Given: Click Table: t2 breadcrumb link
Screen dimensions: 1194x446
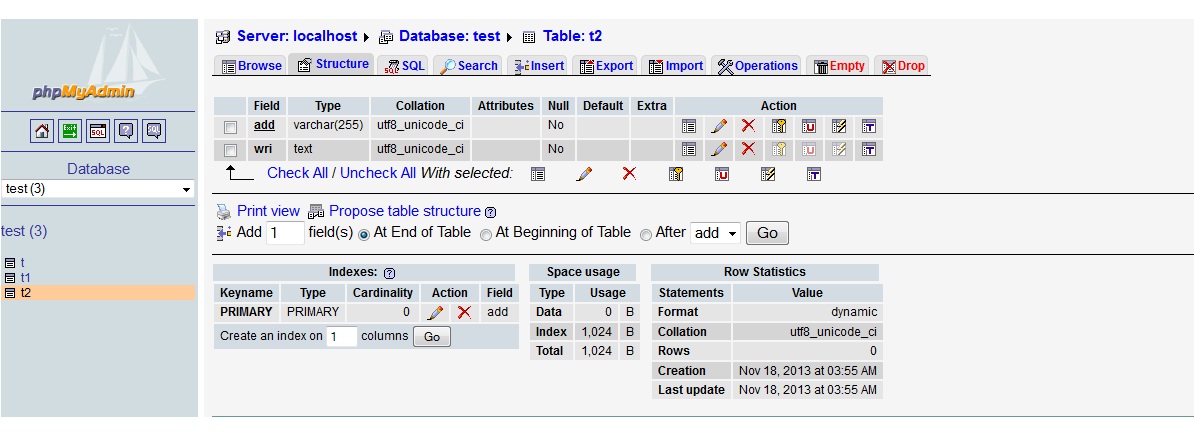Looking at the screenshot, I should click(x=572, y=36).
